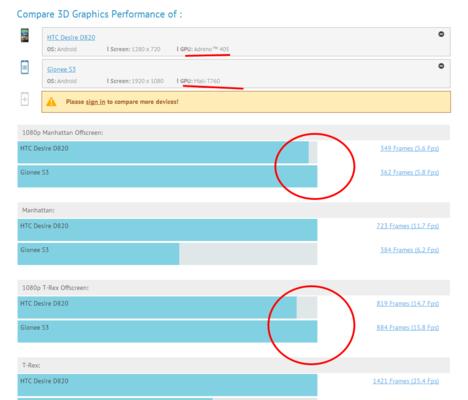Click Gionee bar under 1080p Manhattan Offscreen
Image resolution: width=468 pixels, height=400 pixels.
167,176
